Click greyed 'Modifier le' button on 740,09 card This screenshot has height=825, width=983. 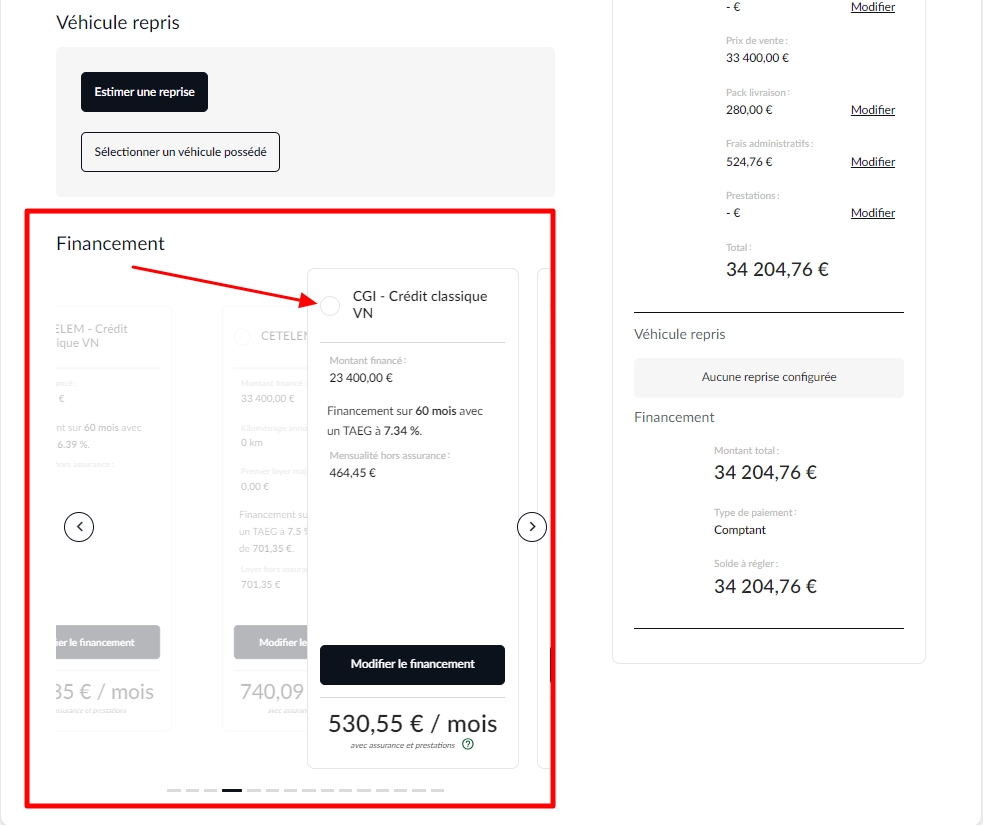coord(271,642)
